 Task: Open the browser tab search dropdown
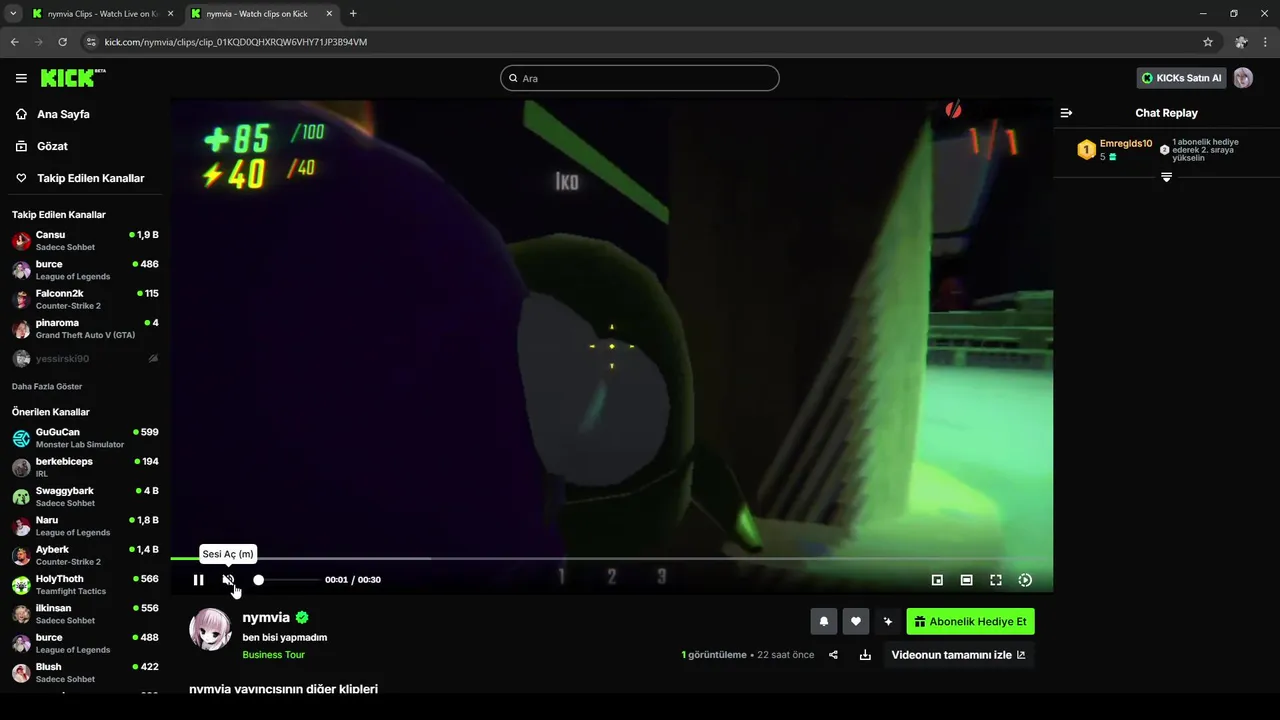point(12,14)
